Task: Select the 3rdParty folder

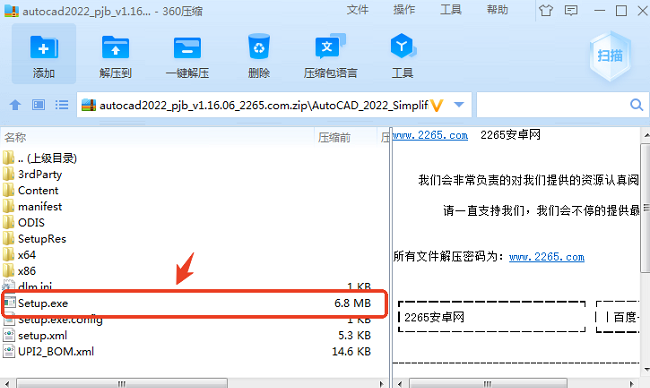Action: 195,174
